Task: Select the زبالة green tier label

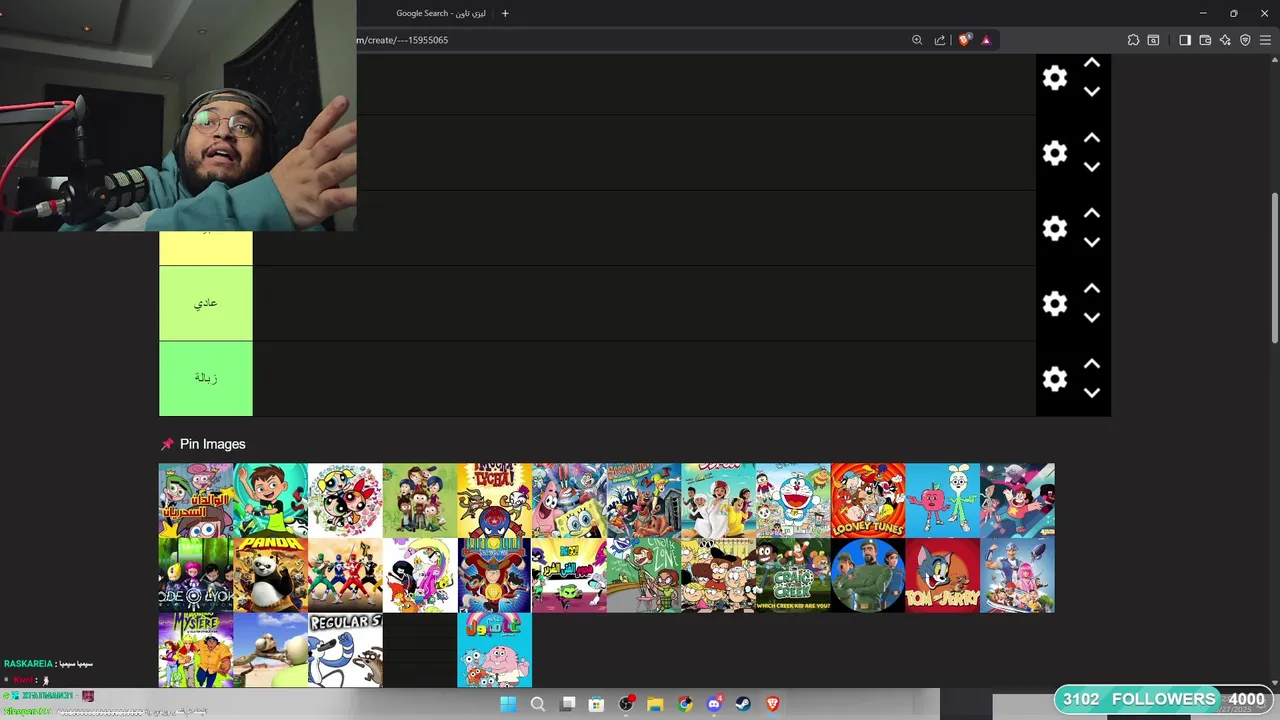Action: [x=206, y=378]
